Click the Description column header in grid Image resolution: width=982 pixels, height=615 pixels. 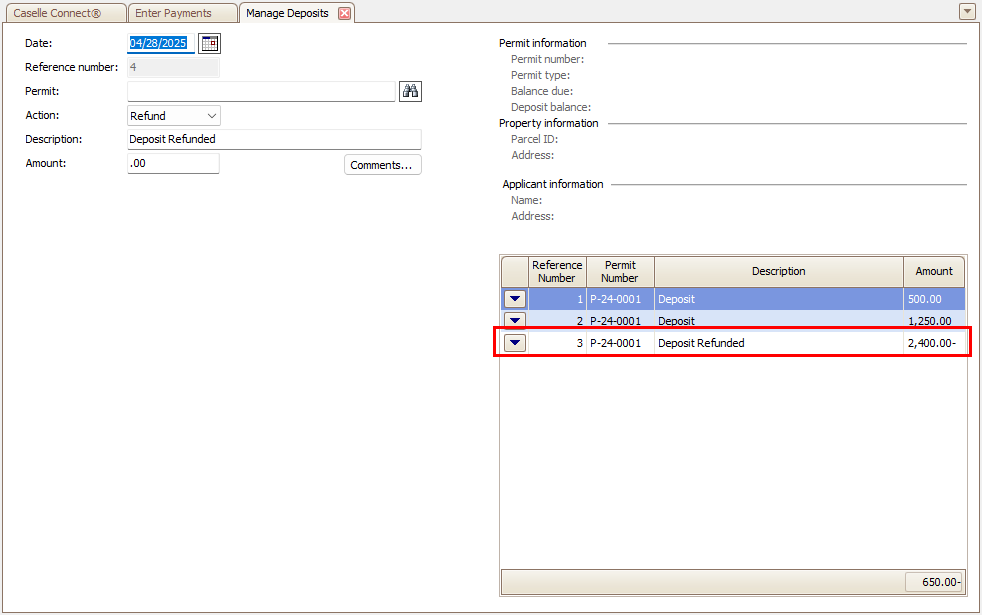point(778,271)
